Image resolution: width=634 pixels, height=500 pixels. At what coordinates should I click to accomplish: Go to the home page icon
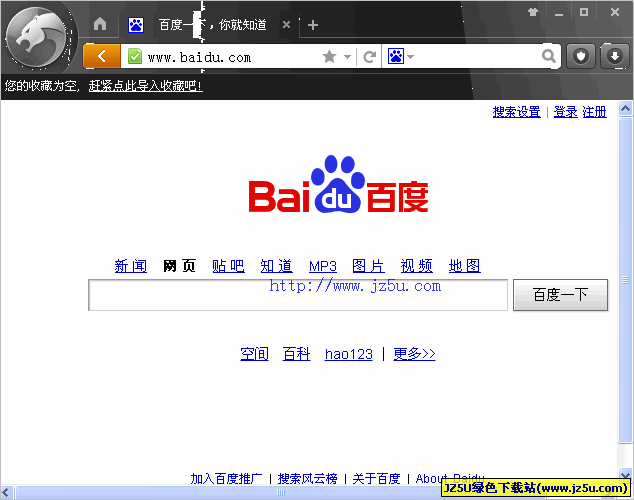coord(100,24)
